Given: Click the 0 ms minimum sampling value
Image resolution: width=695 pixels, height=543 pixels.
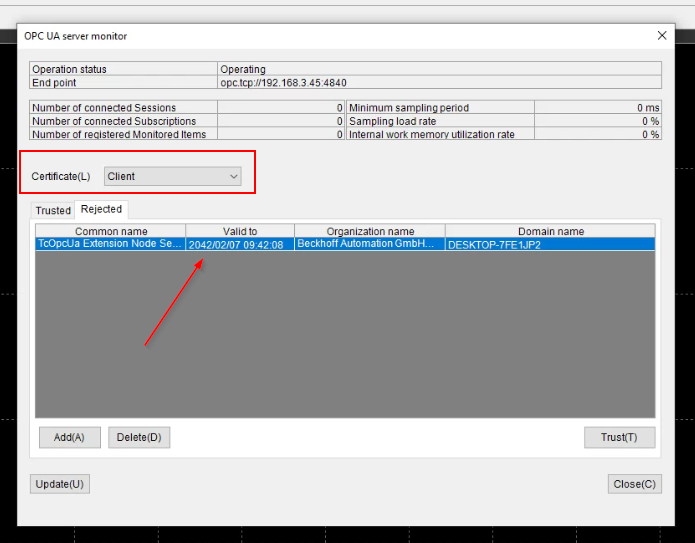Looking at the screenshot, I should pyautogui.click(x=648, y=108).
